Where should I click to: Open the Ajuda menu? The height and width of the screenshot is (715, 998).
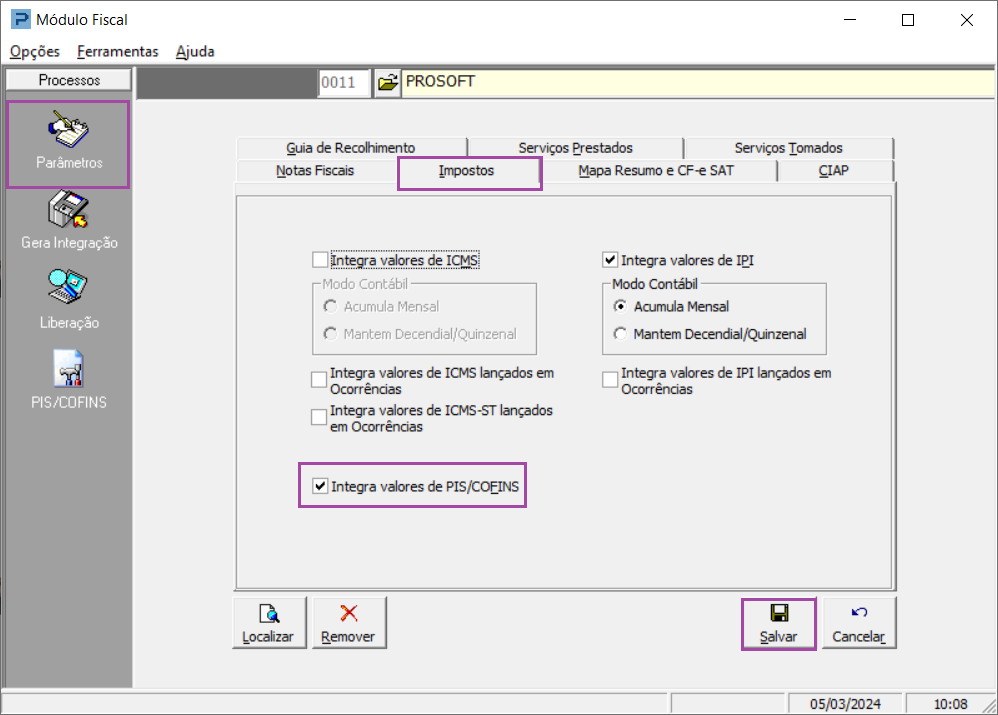(195, 52)
